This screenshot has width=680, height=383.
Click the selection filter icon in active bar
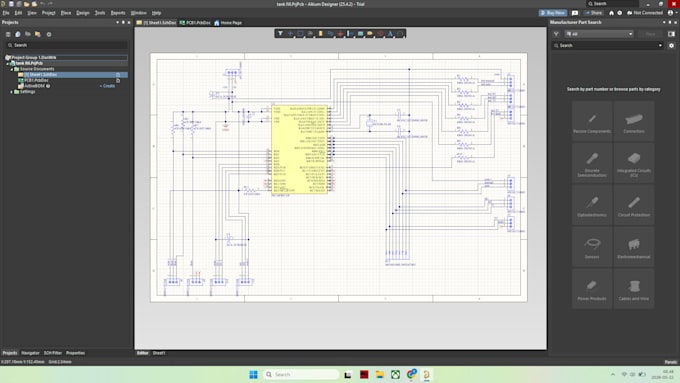(x=280, y=33)
